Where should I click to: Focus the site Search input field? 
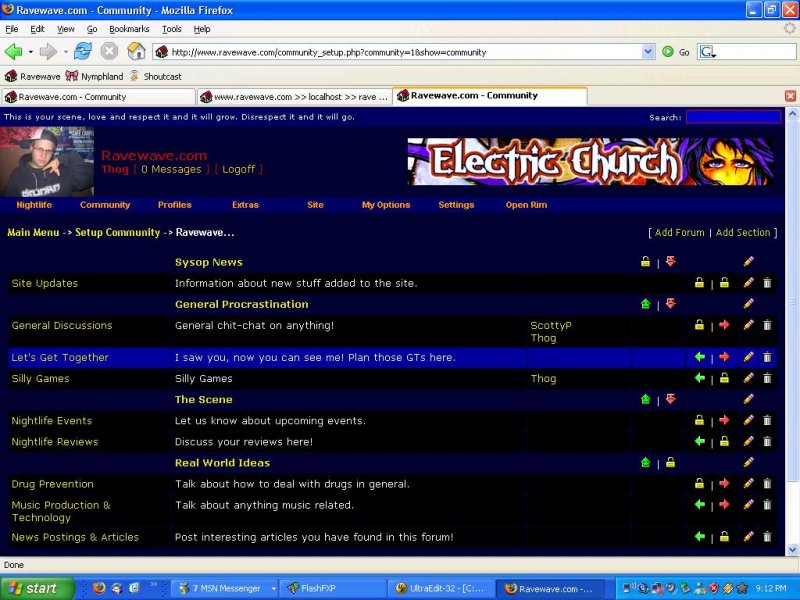click(x=733, y=117)
